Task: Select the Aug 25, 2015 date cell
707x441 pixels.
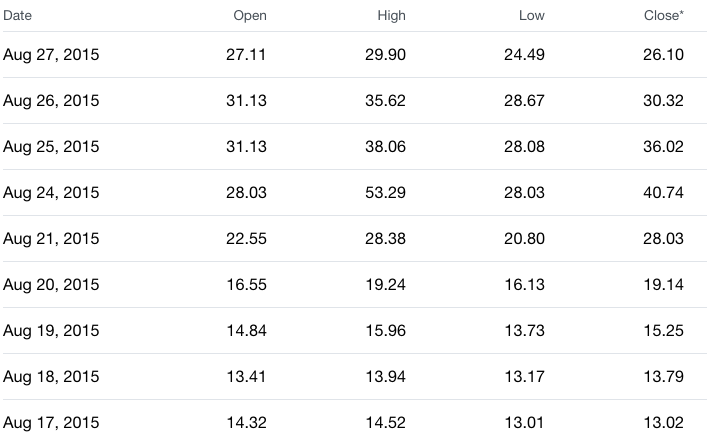Action: click(51, 147)
